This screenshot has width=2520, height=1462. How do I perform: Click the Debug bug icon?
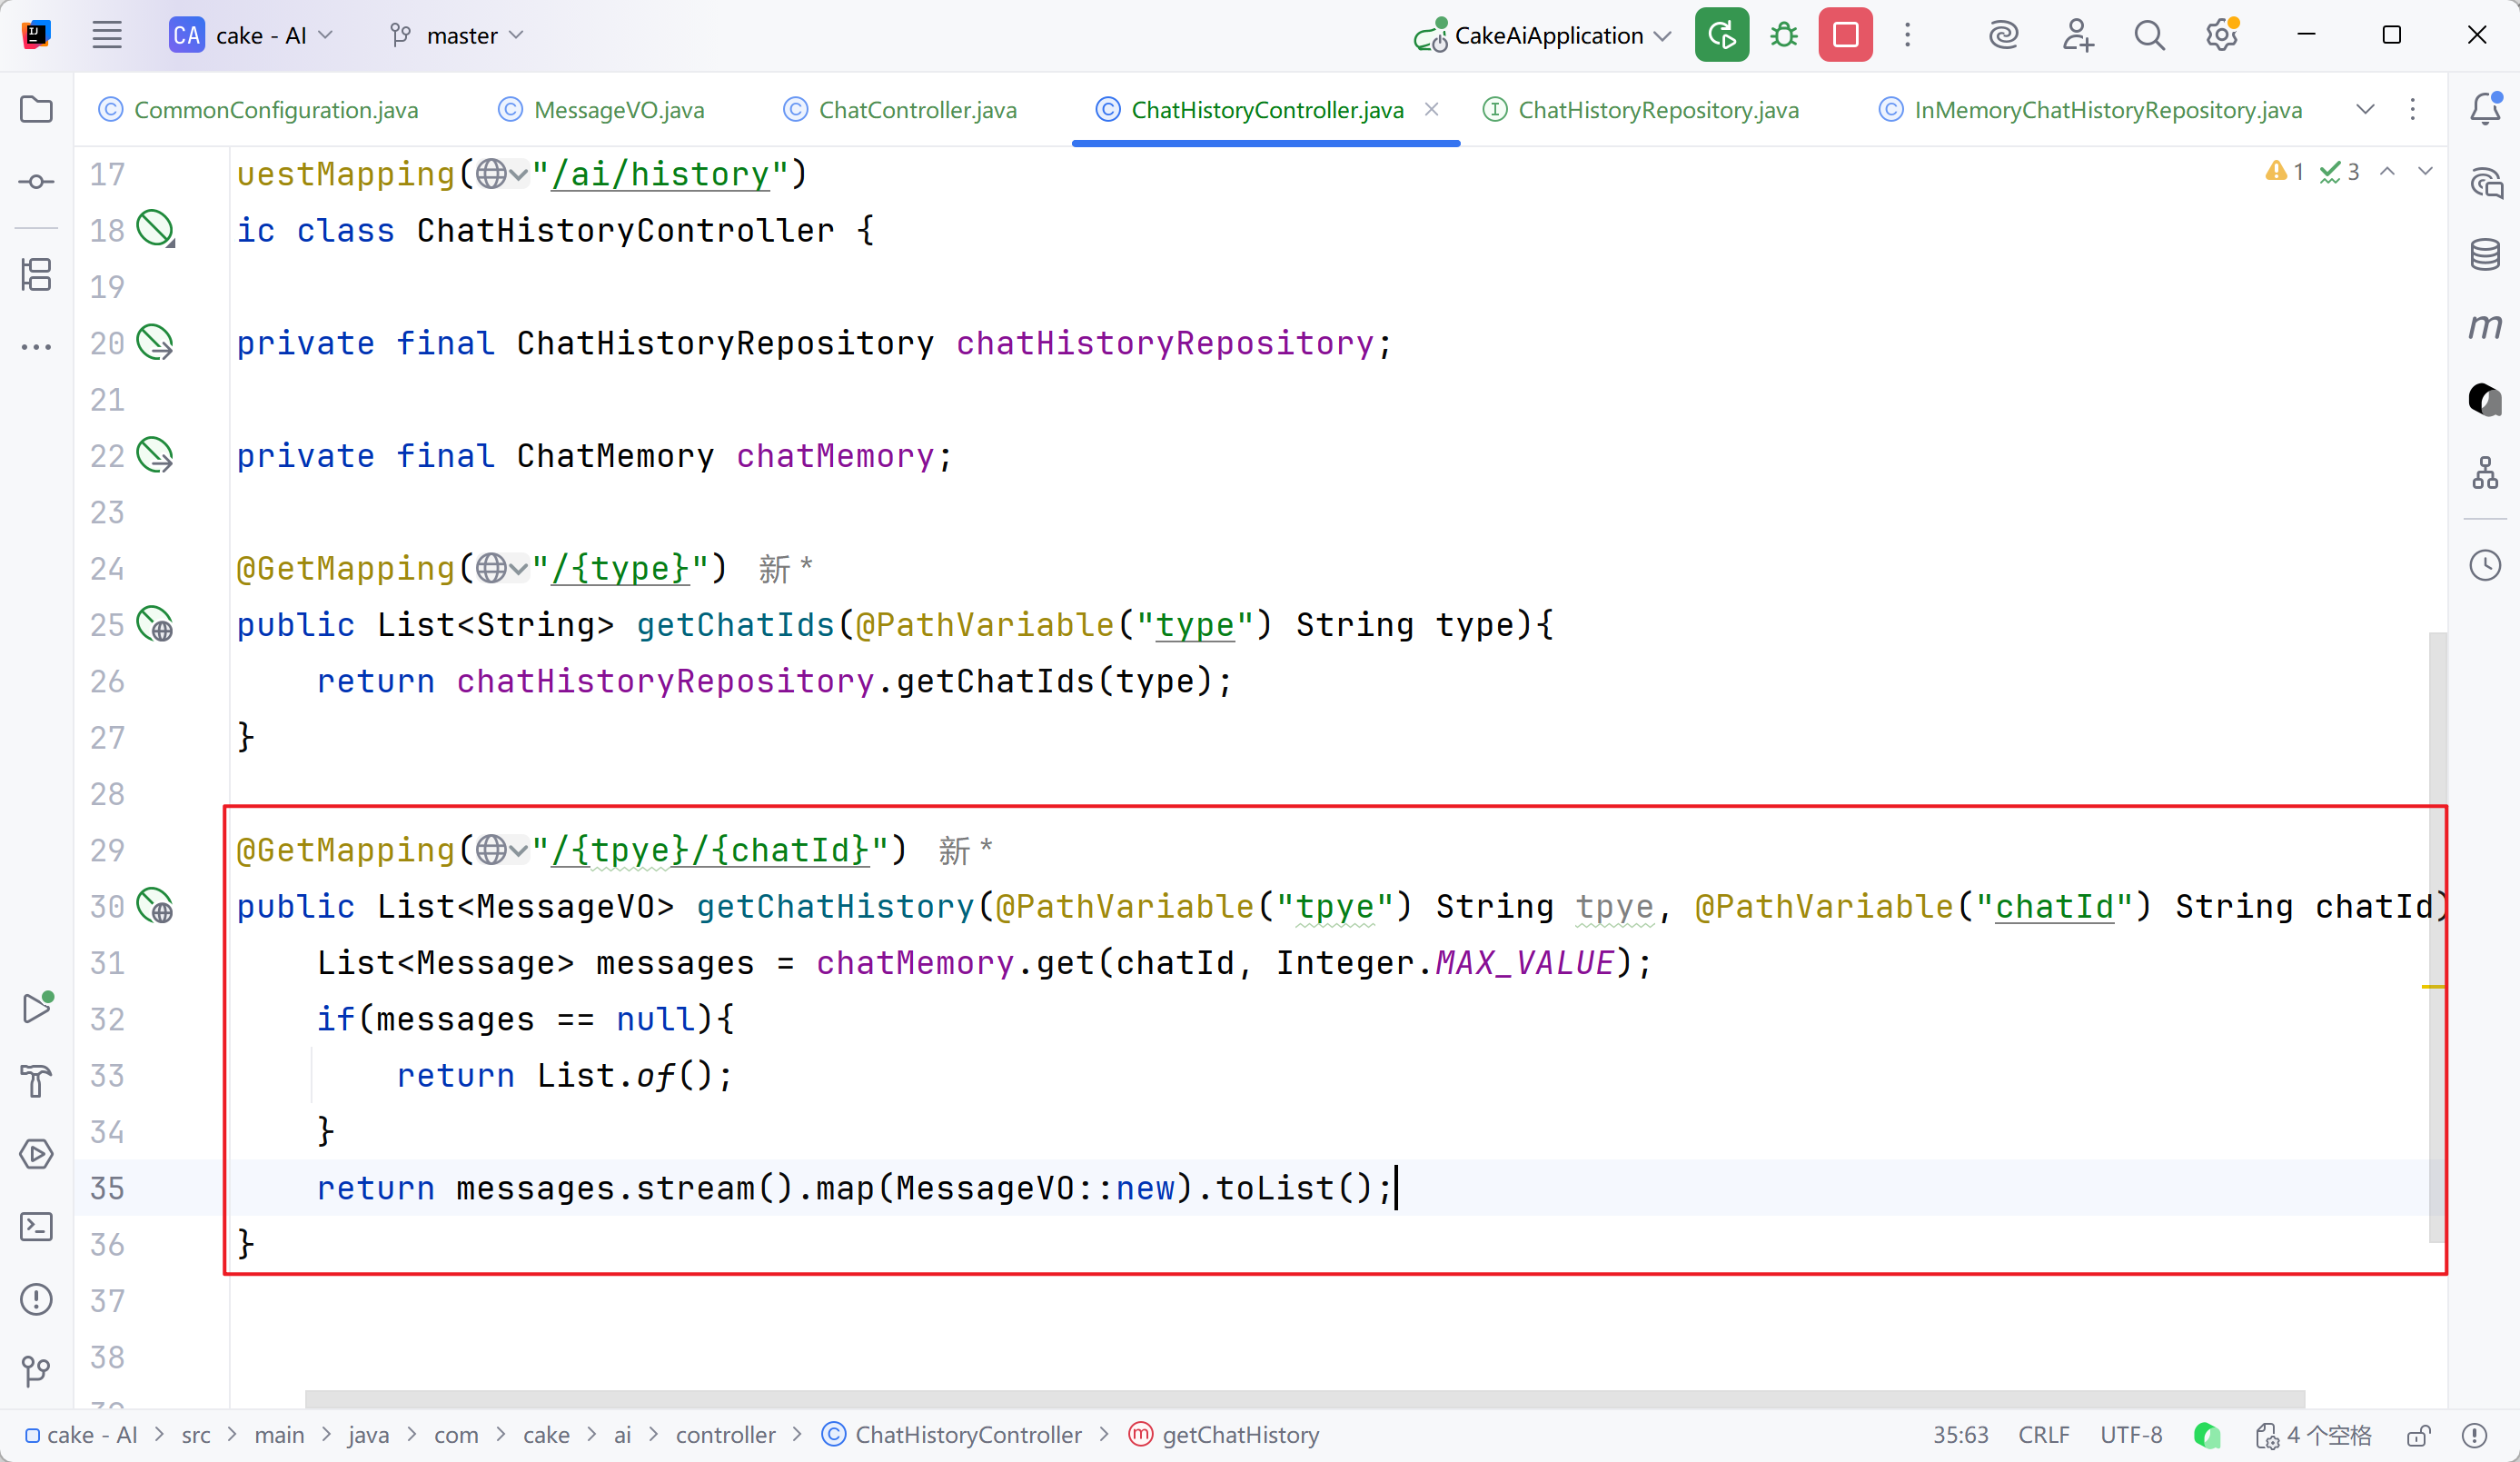pos(1783,36)
